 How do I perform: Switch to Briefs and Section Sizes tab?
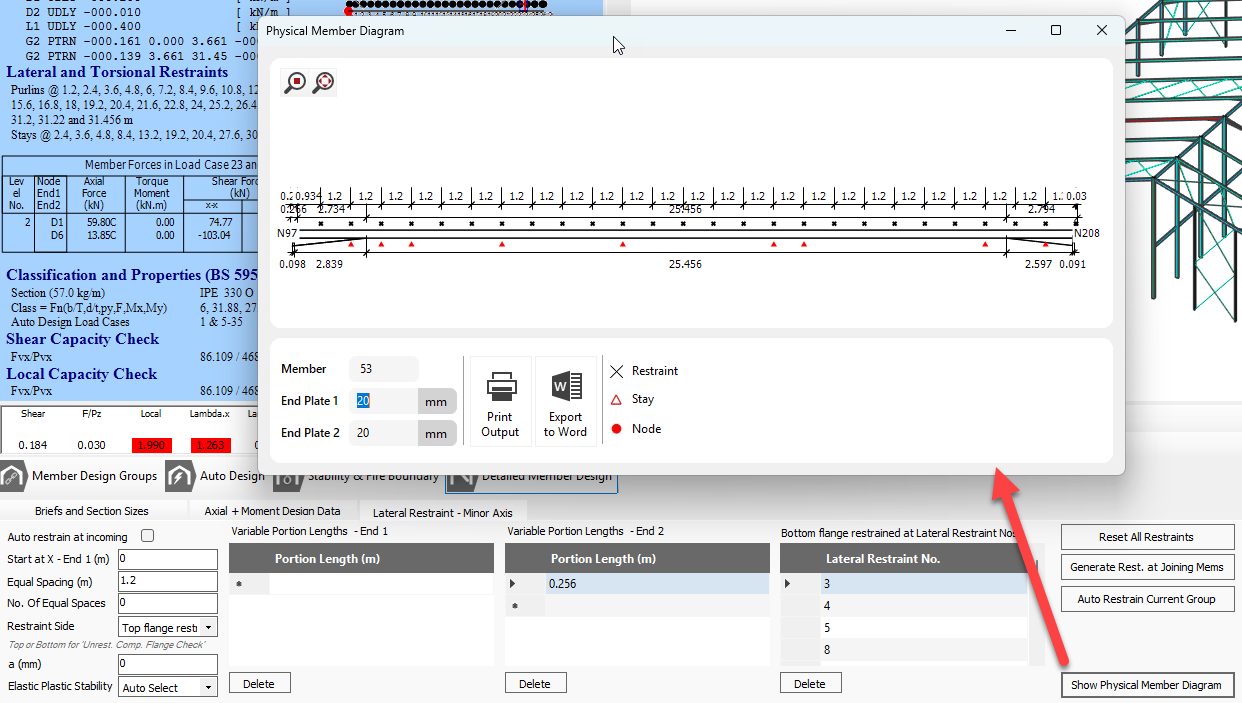[x=92, y=511]
